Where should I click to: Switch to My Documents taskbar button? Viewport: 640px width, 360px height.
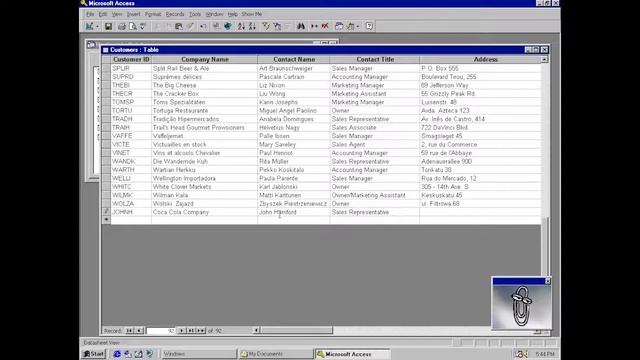coord(276,354)
